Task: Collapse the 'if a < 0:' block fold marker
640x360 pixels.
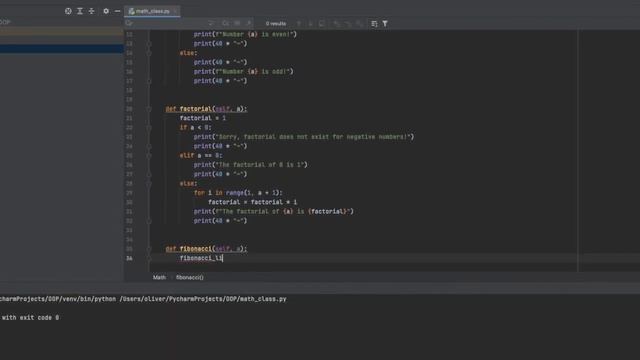Action: coord(149,128)
